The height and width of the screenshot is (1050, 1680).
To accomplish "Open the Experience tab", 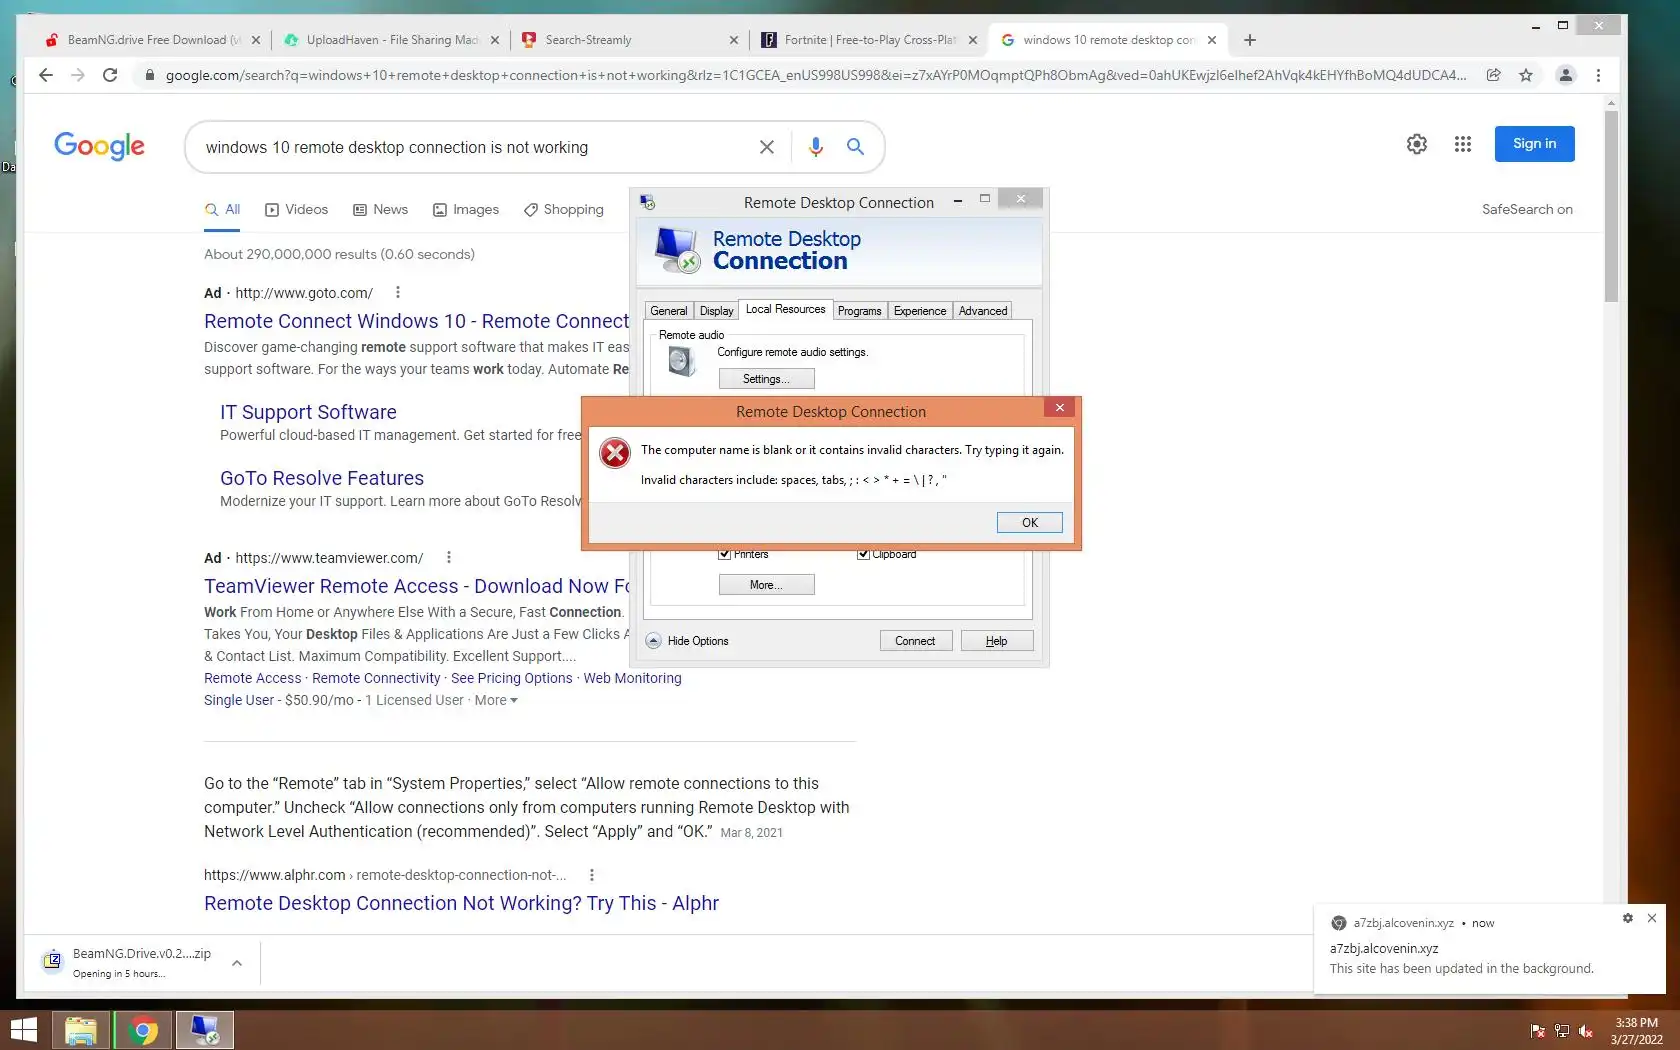I will click(920, 311).
